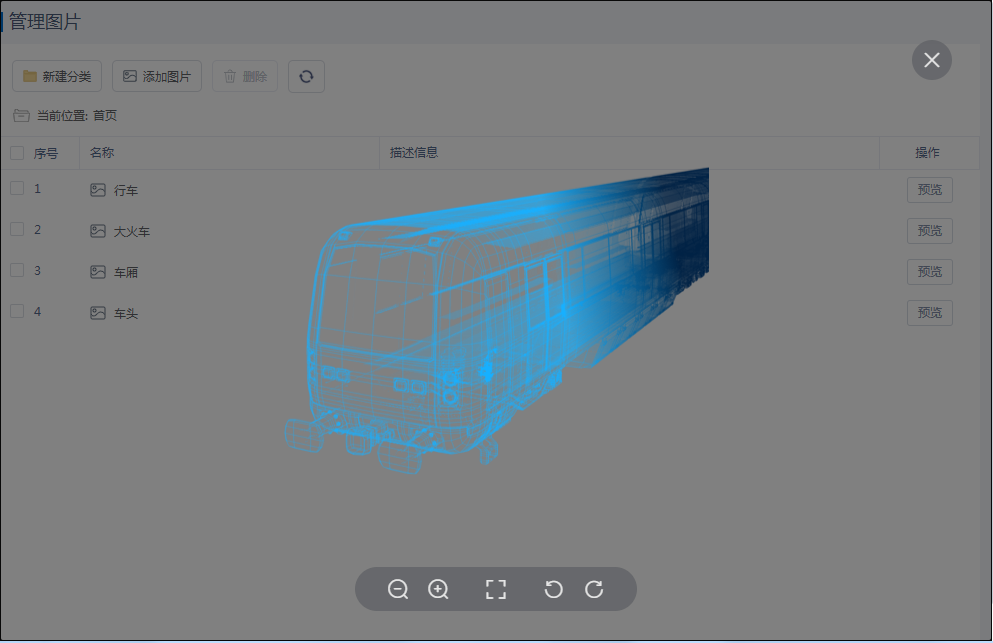
Task: Select the checkbox for row 2 大火车
Action: 17,229
